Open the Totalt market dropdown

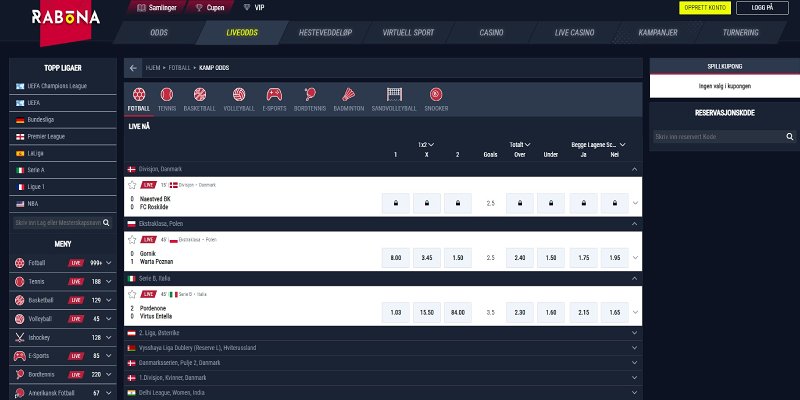[520, 145]
